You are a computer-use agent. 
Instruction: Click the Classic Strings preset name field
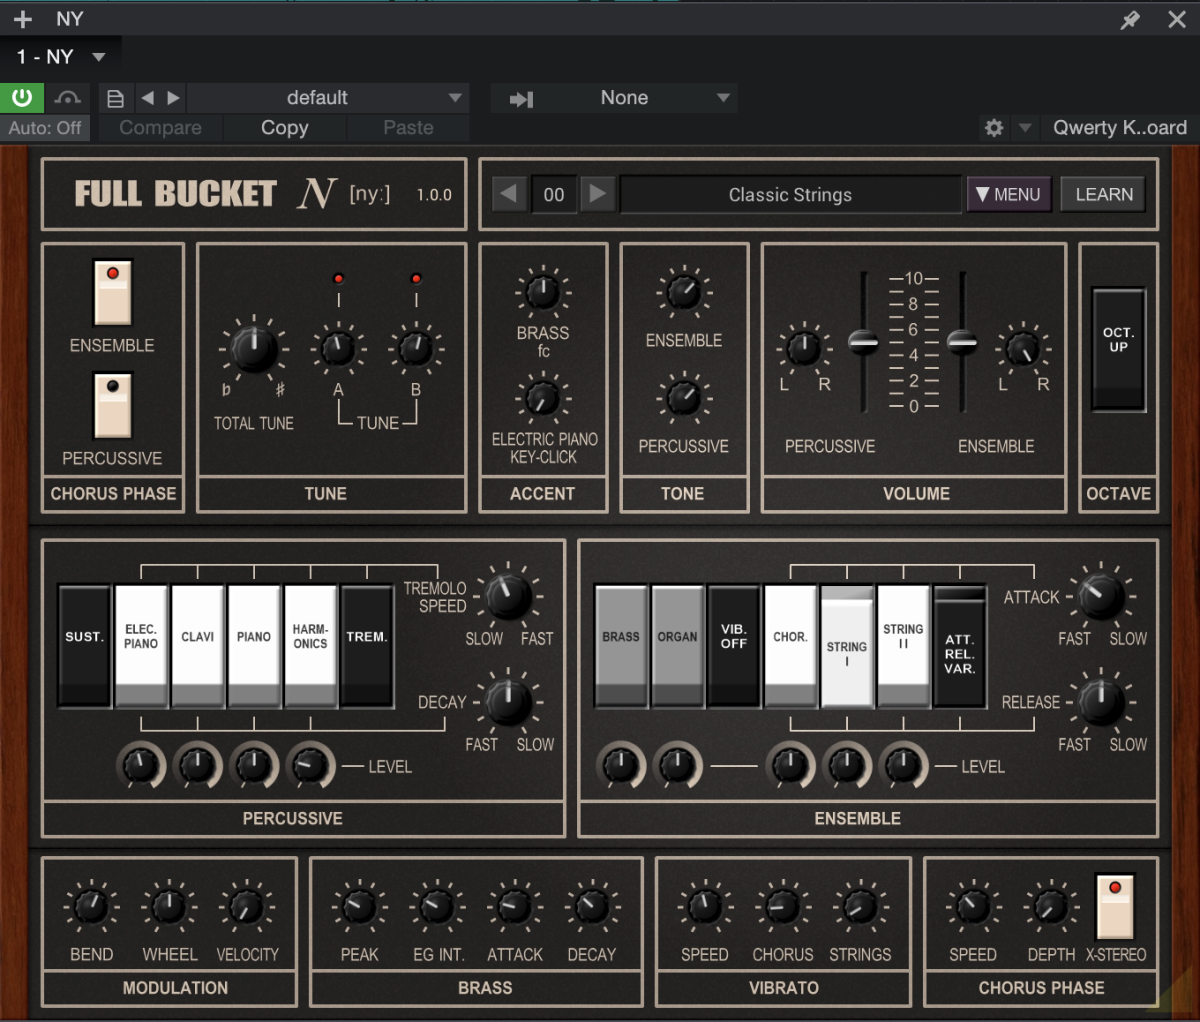point(790,194)
